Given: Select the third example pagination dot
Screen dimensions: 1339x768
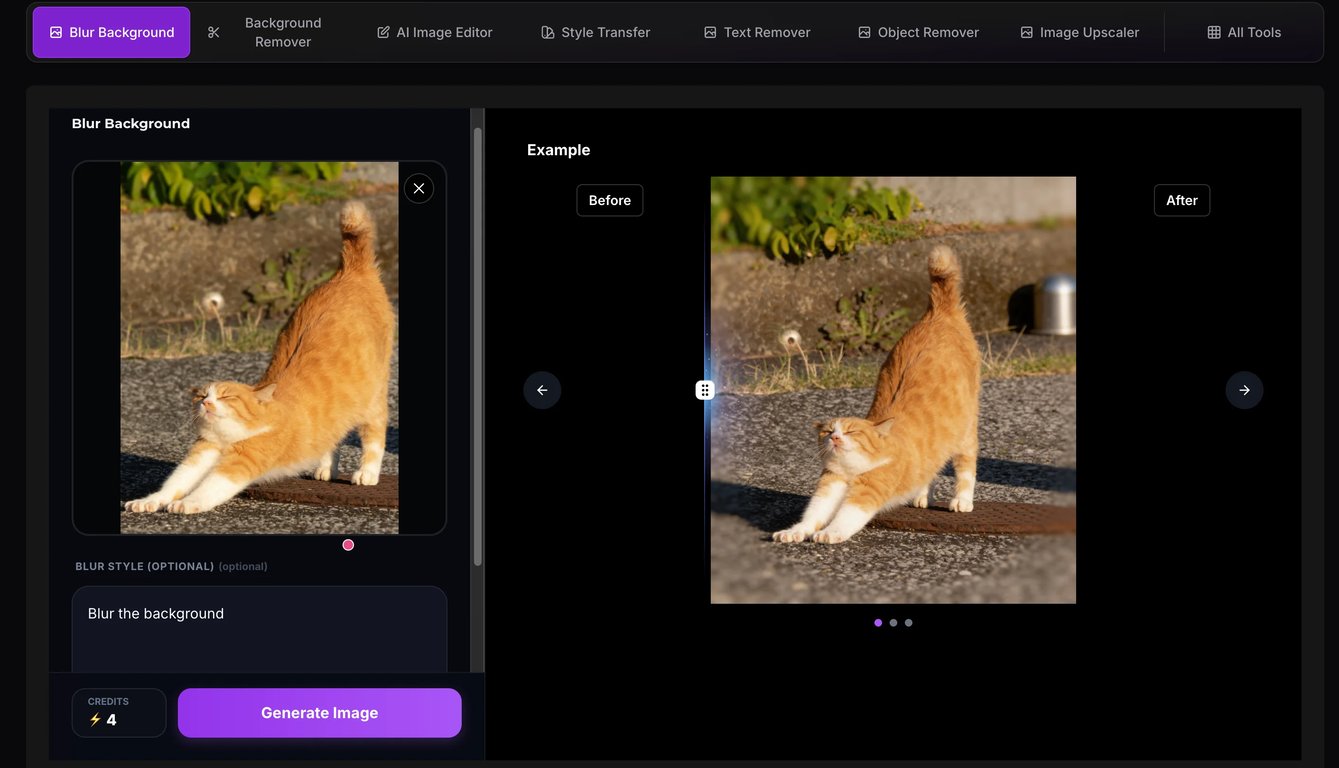Looking at the screenshot, I should pos(908,623).
